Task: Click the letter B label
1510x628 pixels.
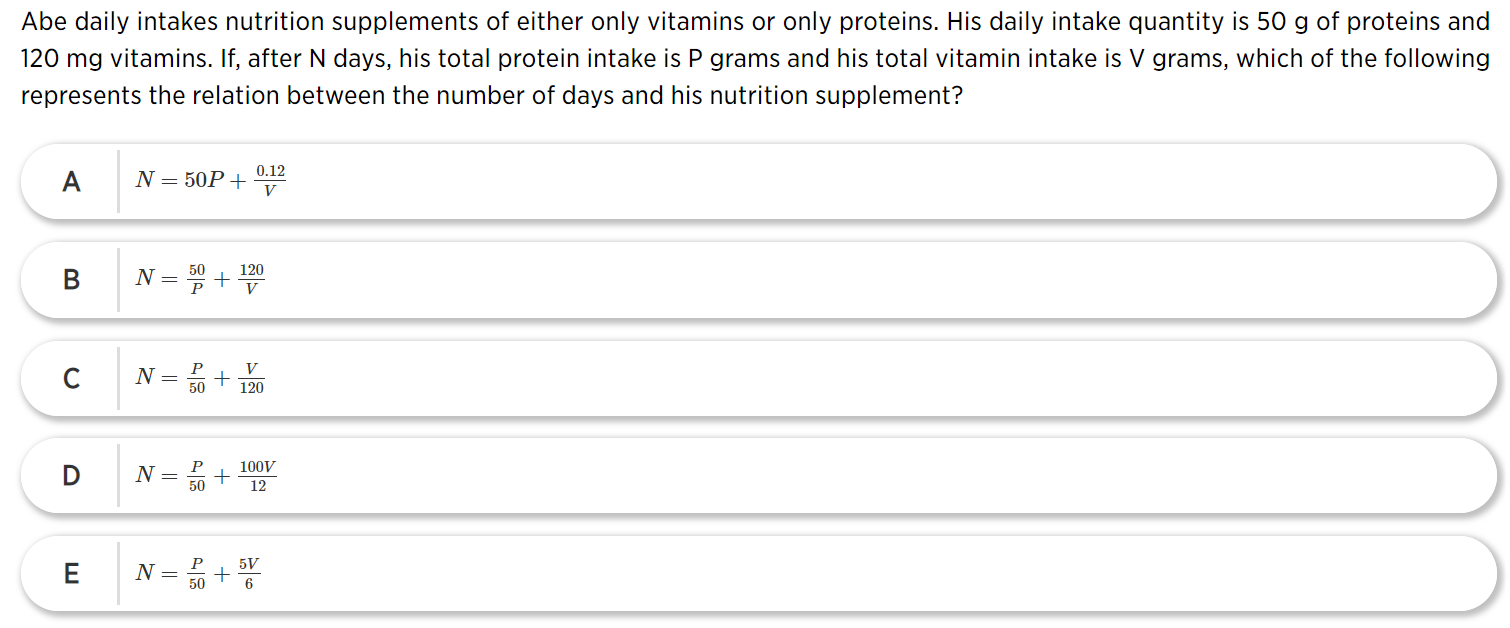Action: 71,280
